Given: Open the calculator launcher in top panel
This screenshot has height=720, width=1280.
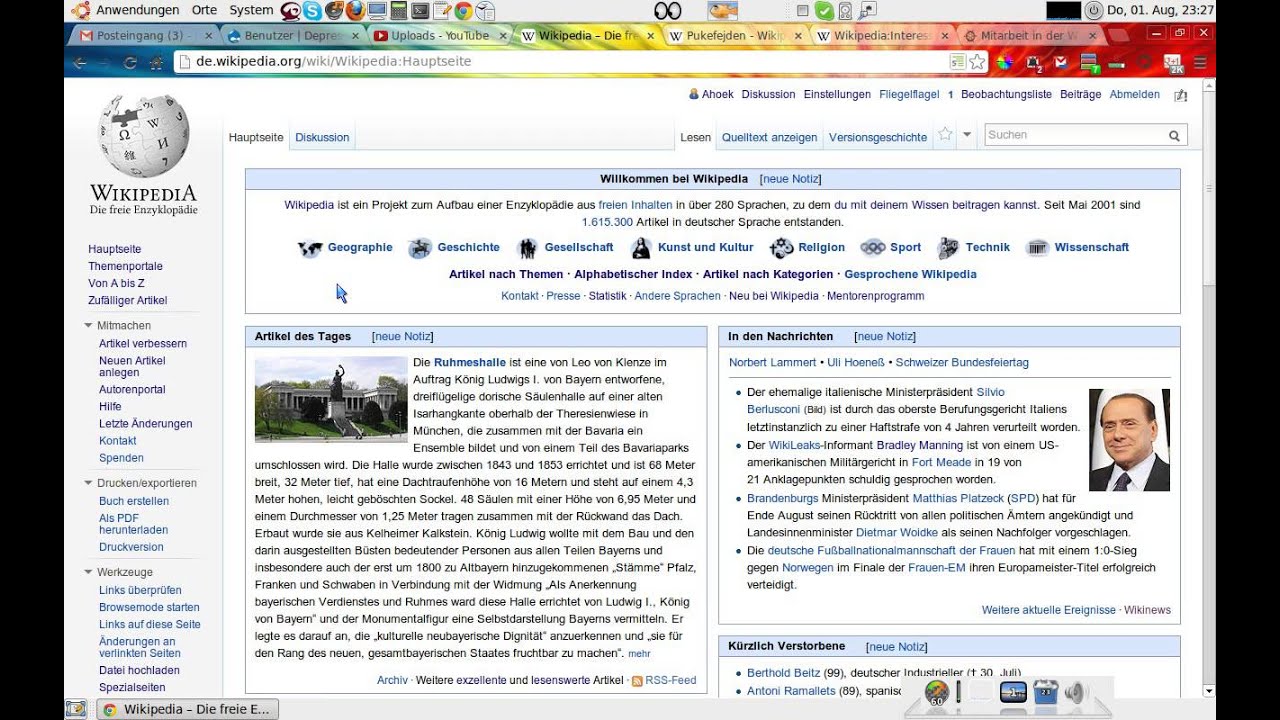Looking at the screenshot, I should point(399,11).
